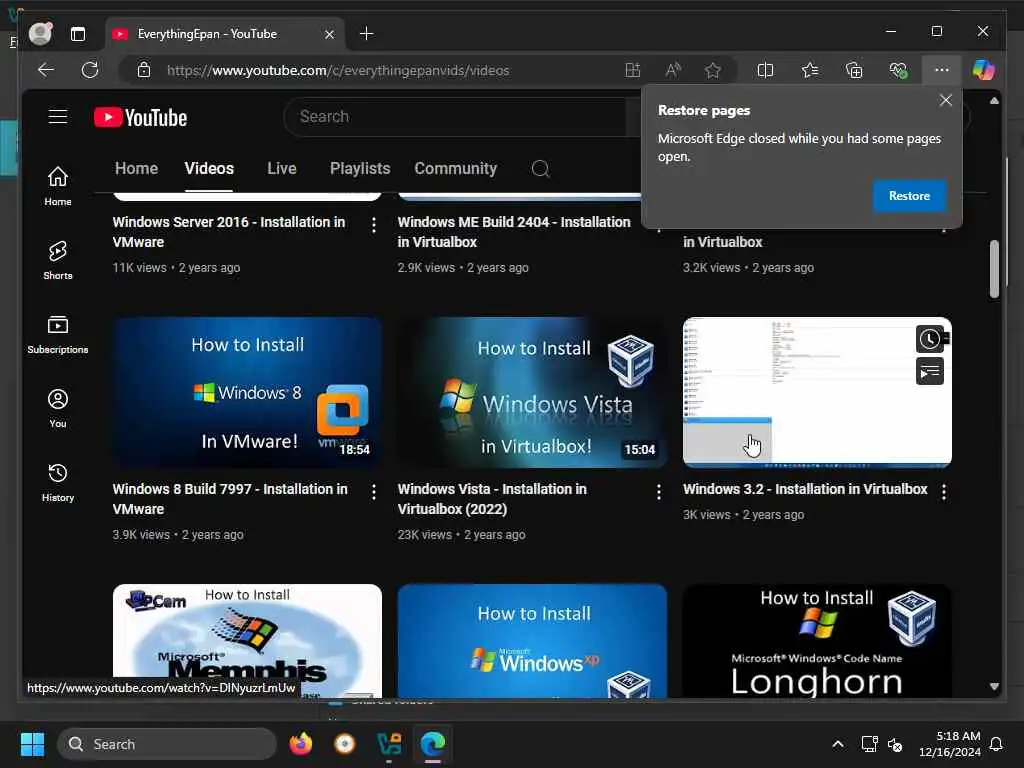Open Windows Vista Installation in Virtualbox title
This screenshot has width=1024, height=768.
pos(492,499)
